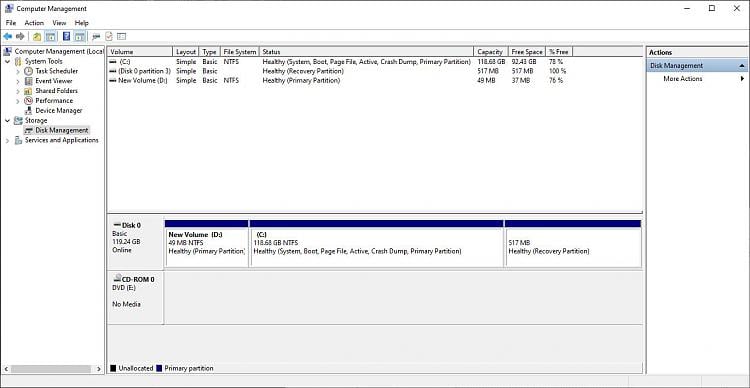
Task: Click More Actions in Actions pane
Action: tap(683, 78)
